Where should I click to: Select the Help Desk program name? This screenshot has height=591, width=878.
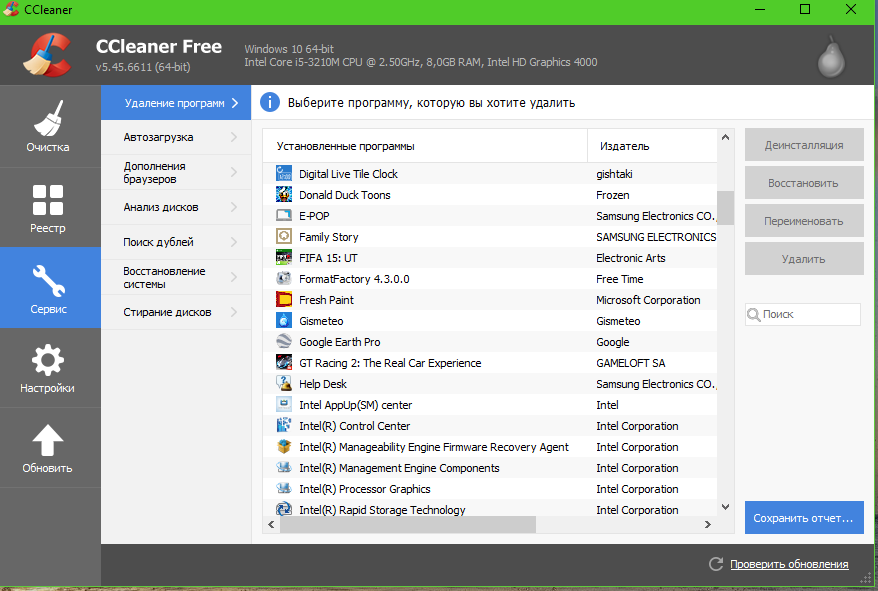(323, 384)
